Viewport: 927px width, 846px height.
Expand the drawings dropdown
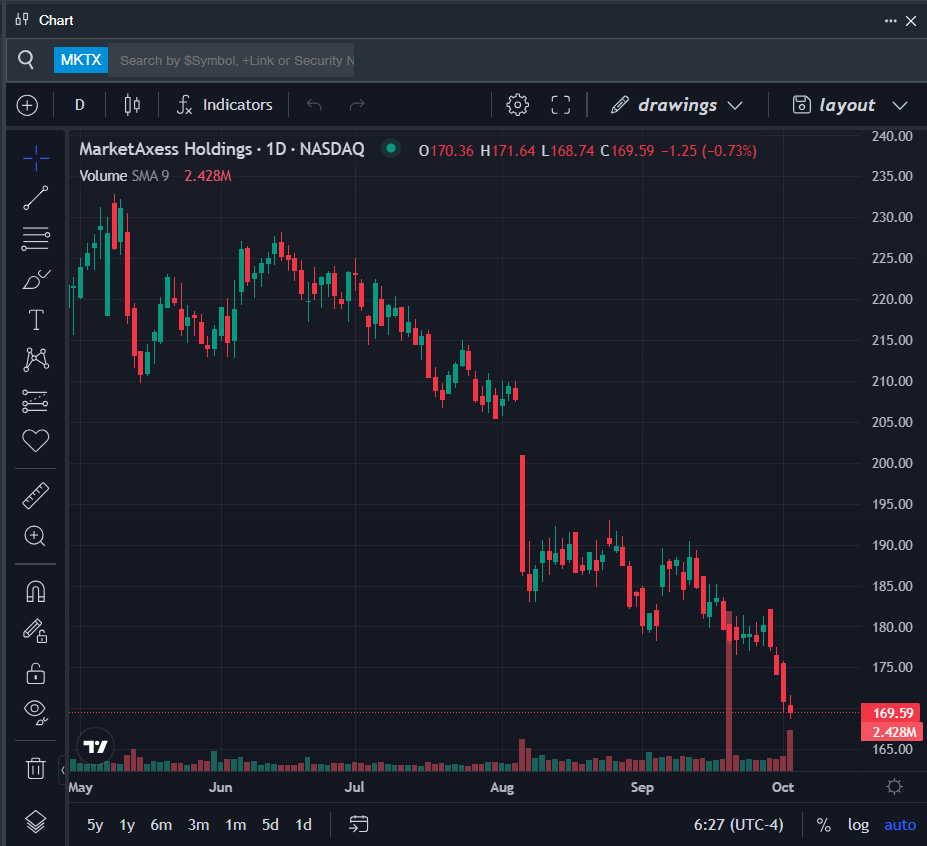click(677, 105)
